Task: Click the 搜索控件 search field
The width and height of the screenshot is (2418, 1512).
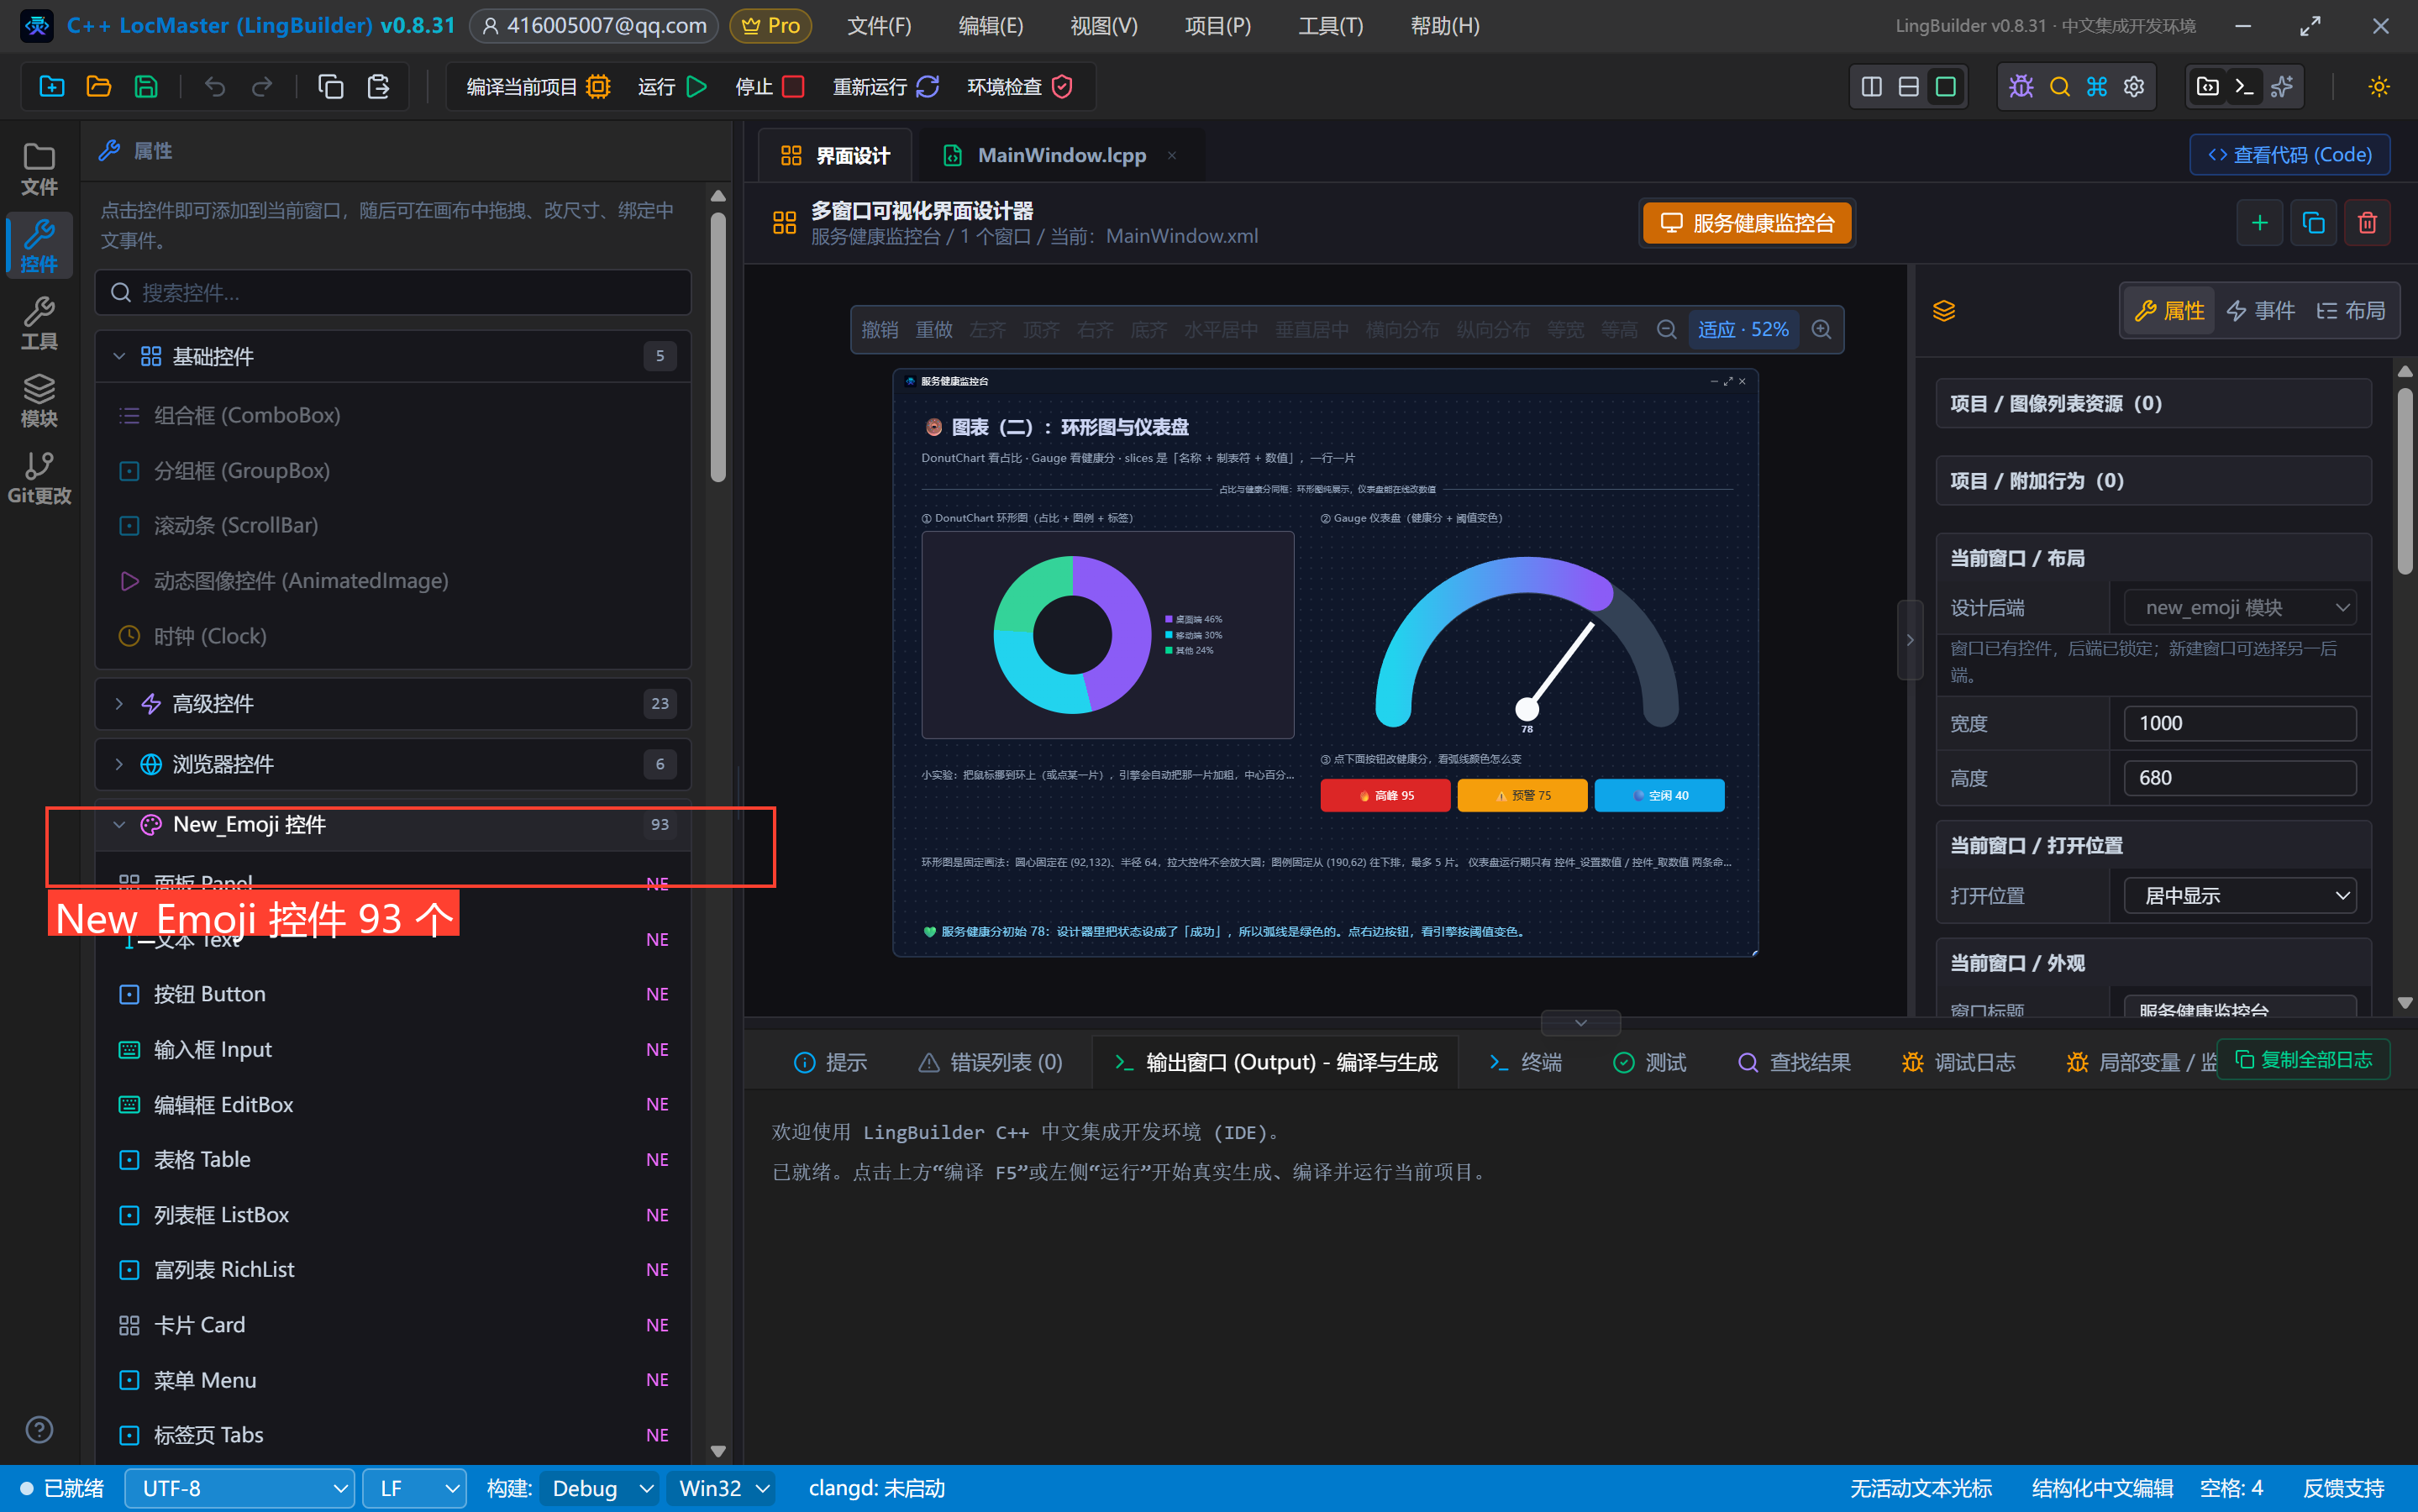Action: [x=393, y=292]
